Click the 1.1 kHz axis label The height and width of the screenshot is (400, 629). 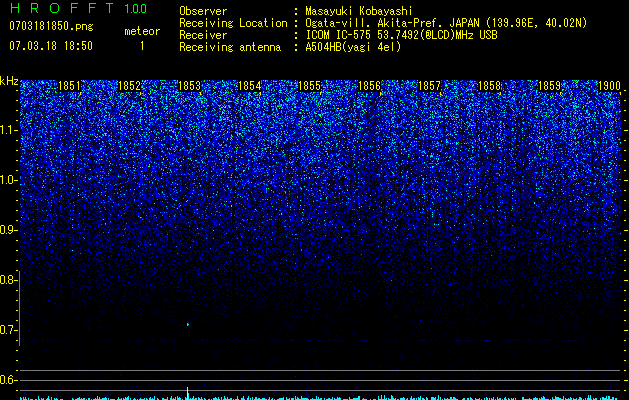click(x=7, y=130)
